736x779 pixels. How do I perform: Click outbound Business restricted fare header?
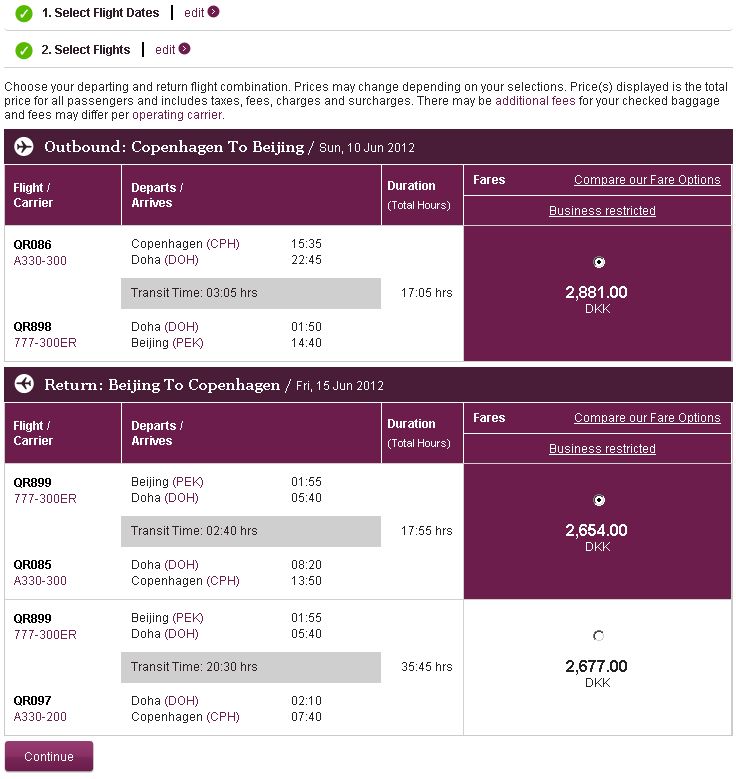pyautogui.click(x=602, y=211)
